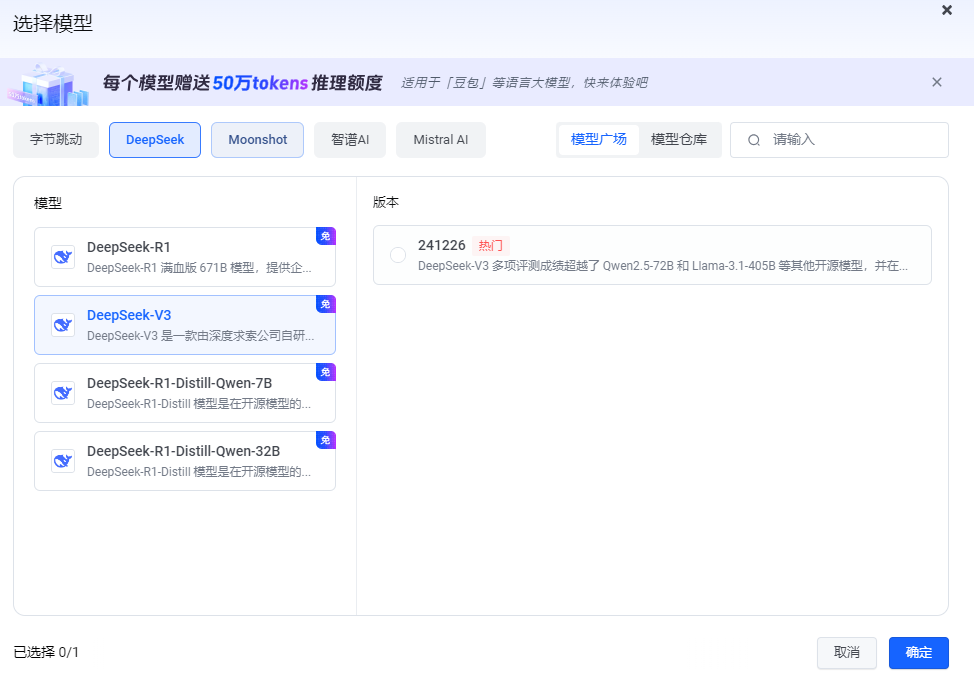Click the 适用于「豆包」banner subtitle
This screenshot has height=686, width=974.
[x=524, y=83]
